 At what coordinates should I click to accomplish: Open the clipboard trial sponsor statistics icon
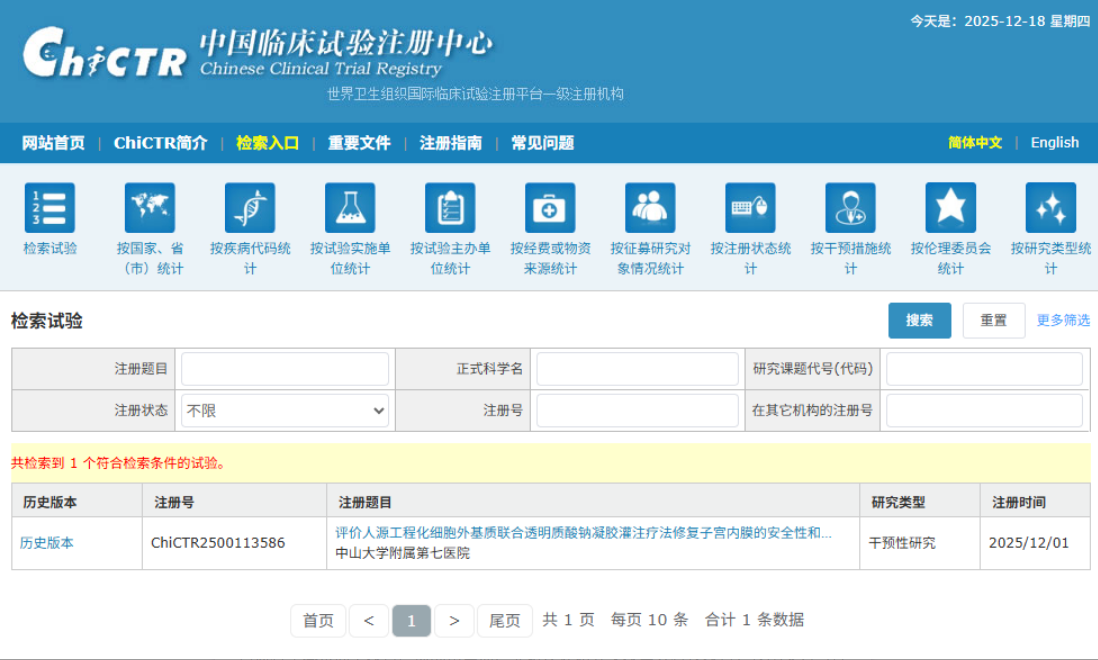pos(450,208)
